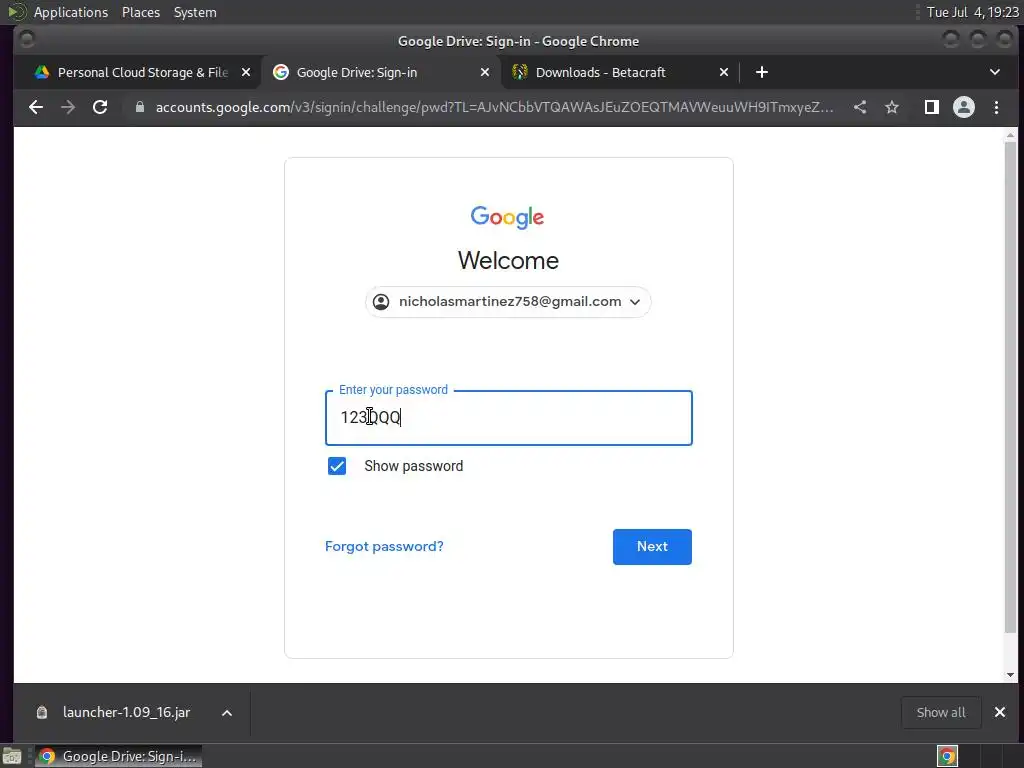Image resolution: width=1024 pixels, height=768 pixels.
Task: Share this page via share icon
Action: [860, 107]
